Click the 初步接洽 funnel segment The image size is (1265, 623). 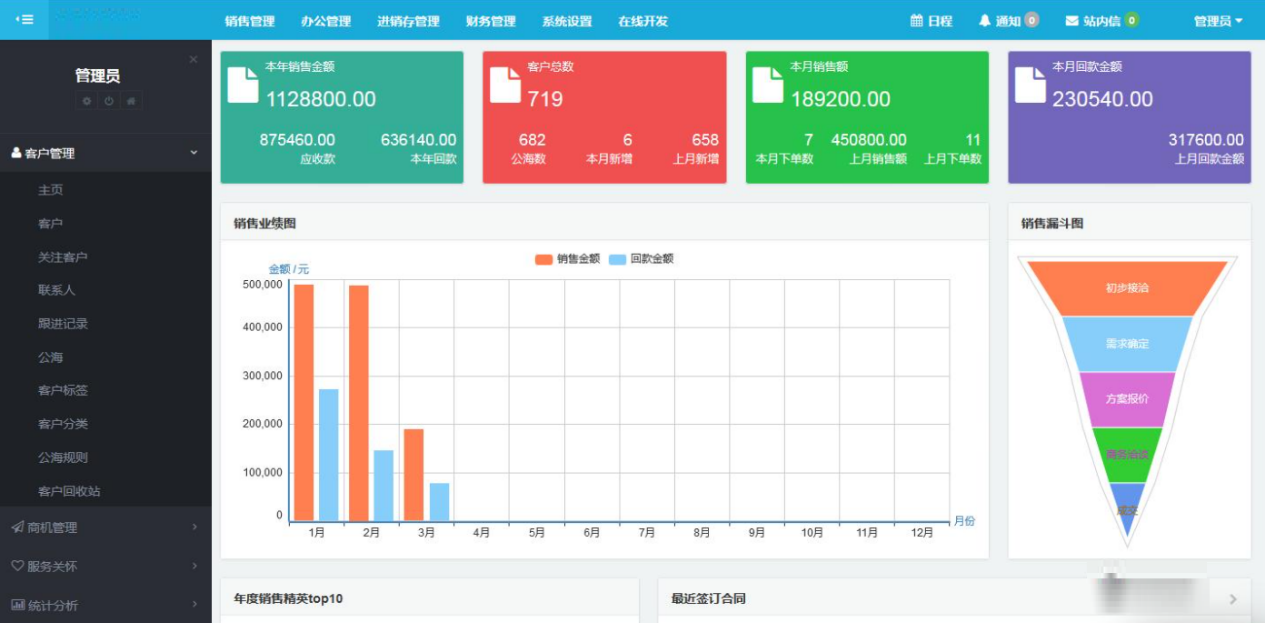click(1127, 288)
